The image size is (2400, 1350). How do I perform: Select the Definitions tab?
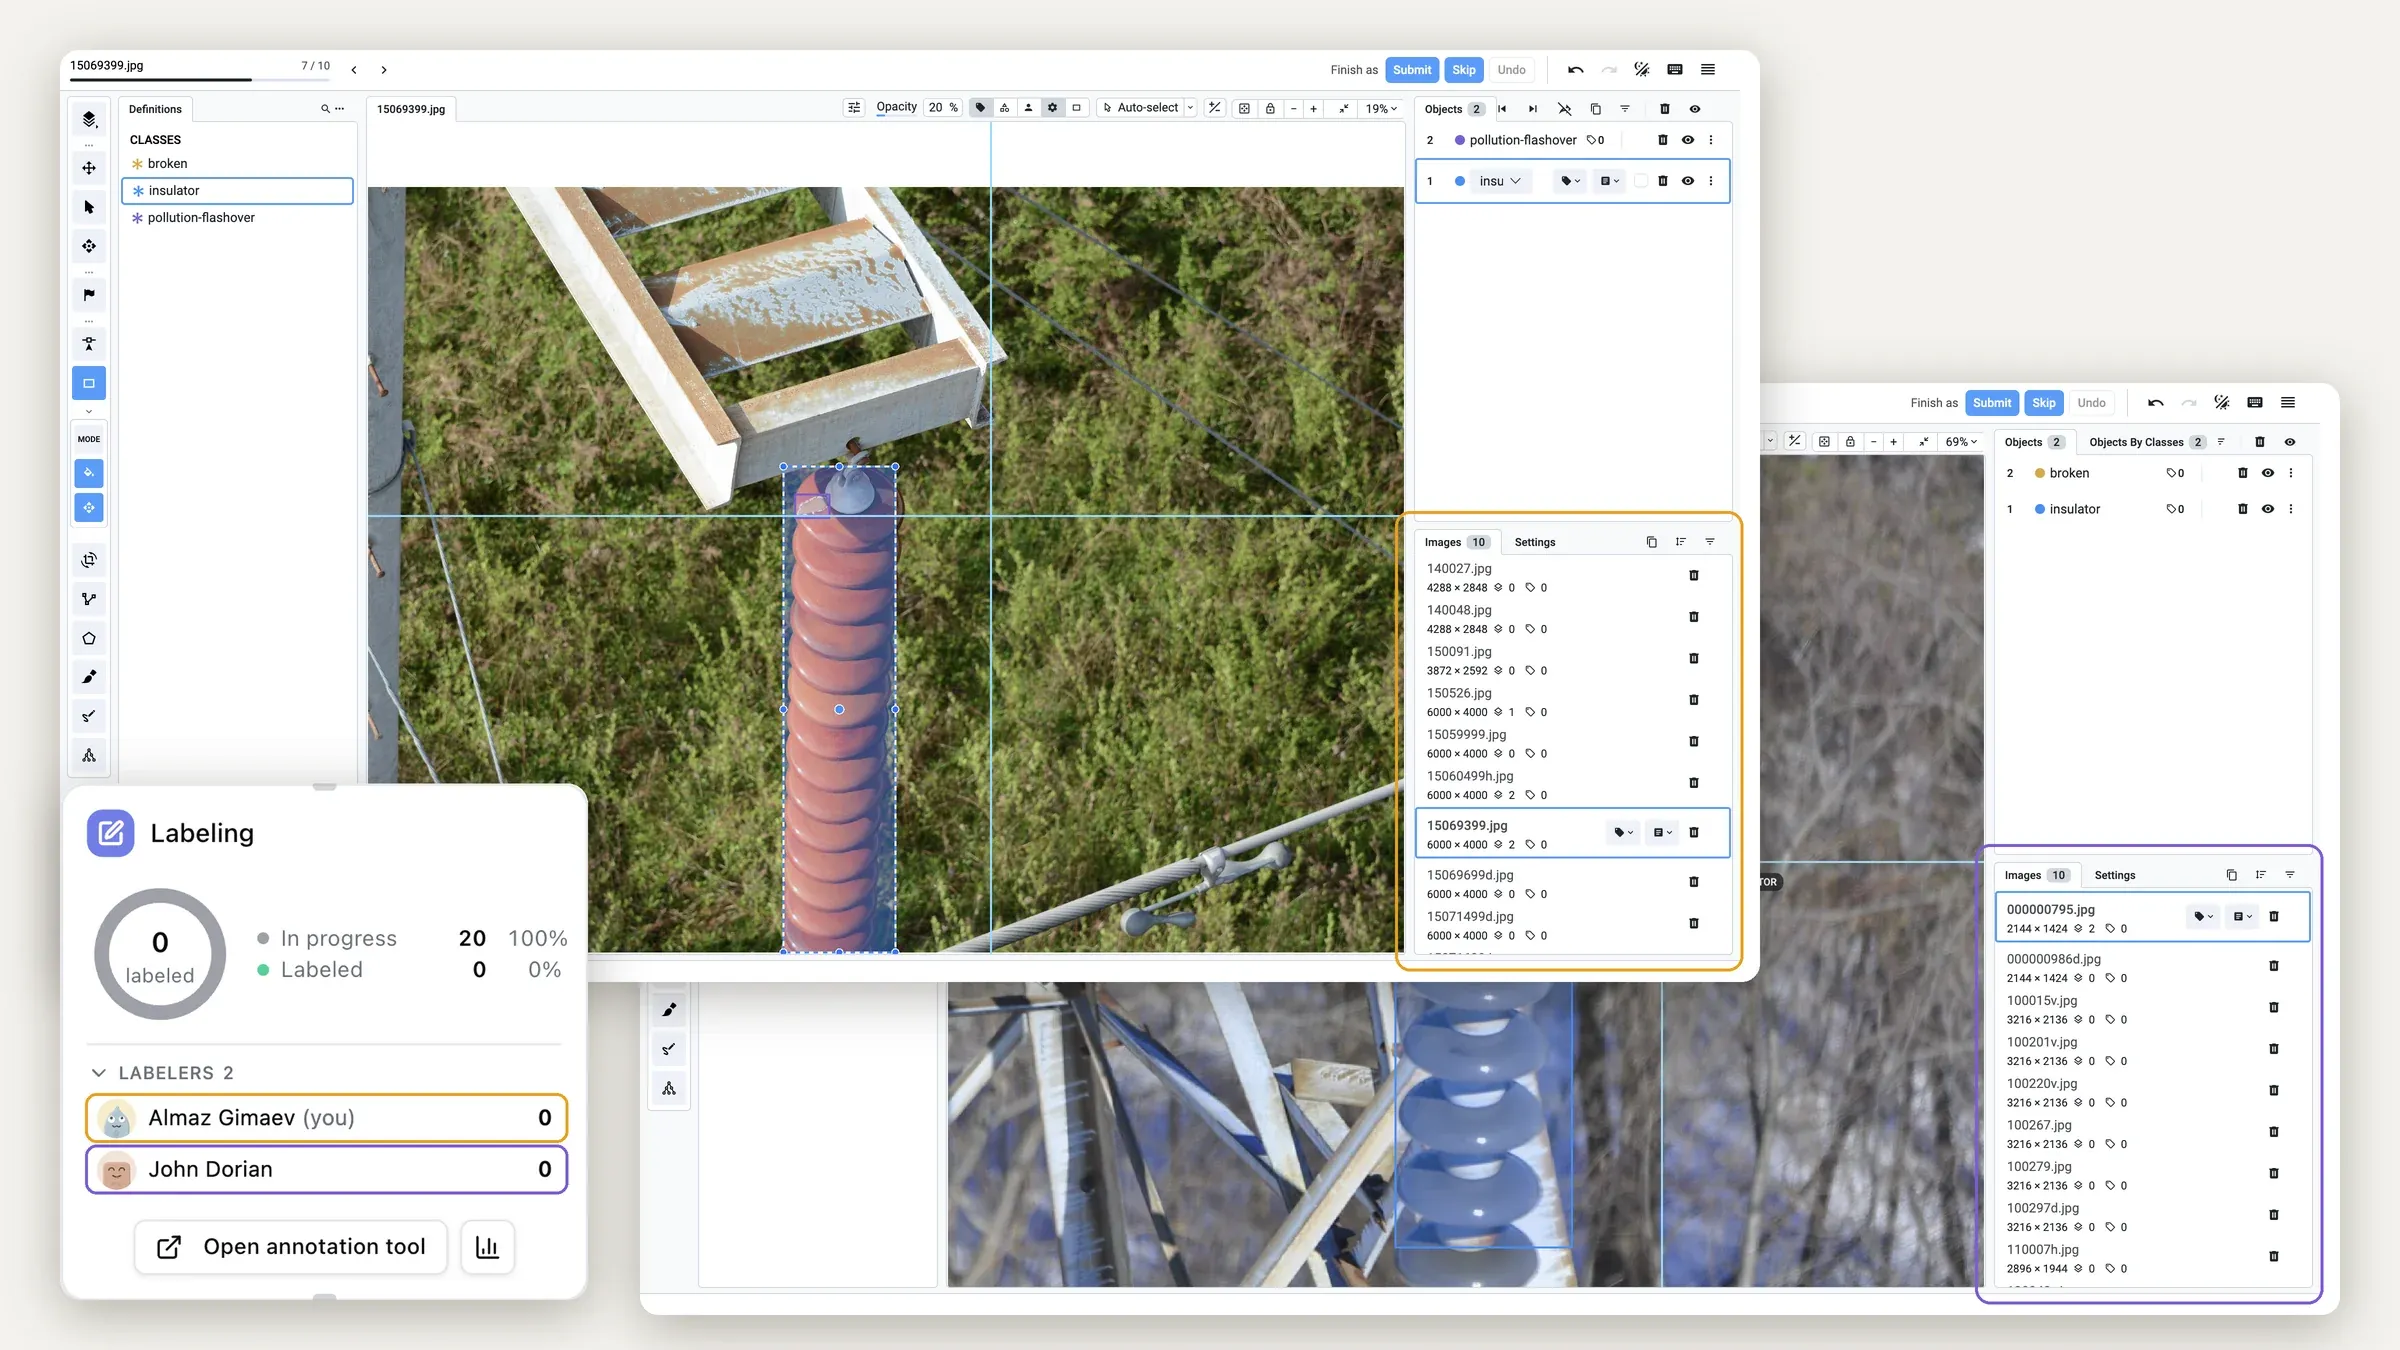155,109
